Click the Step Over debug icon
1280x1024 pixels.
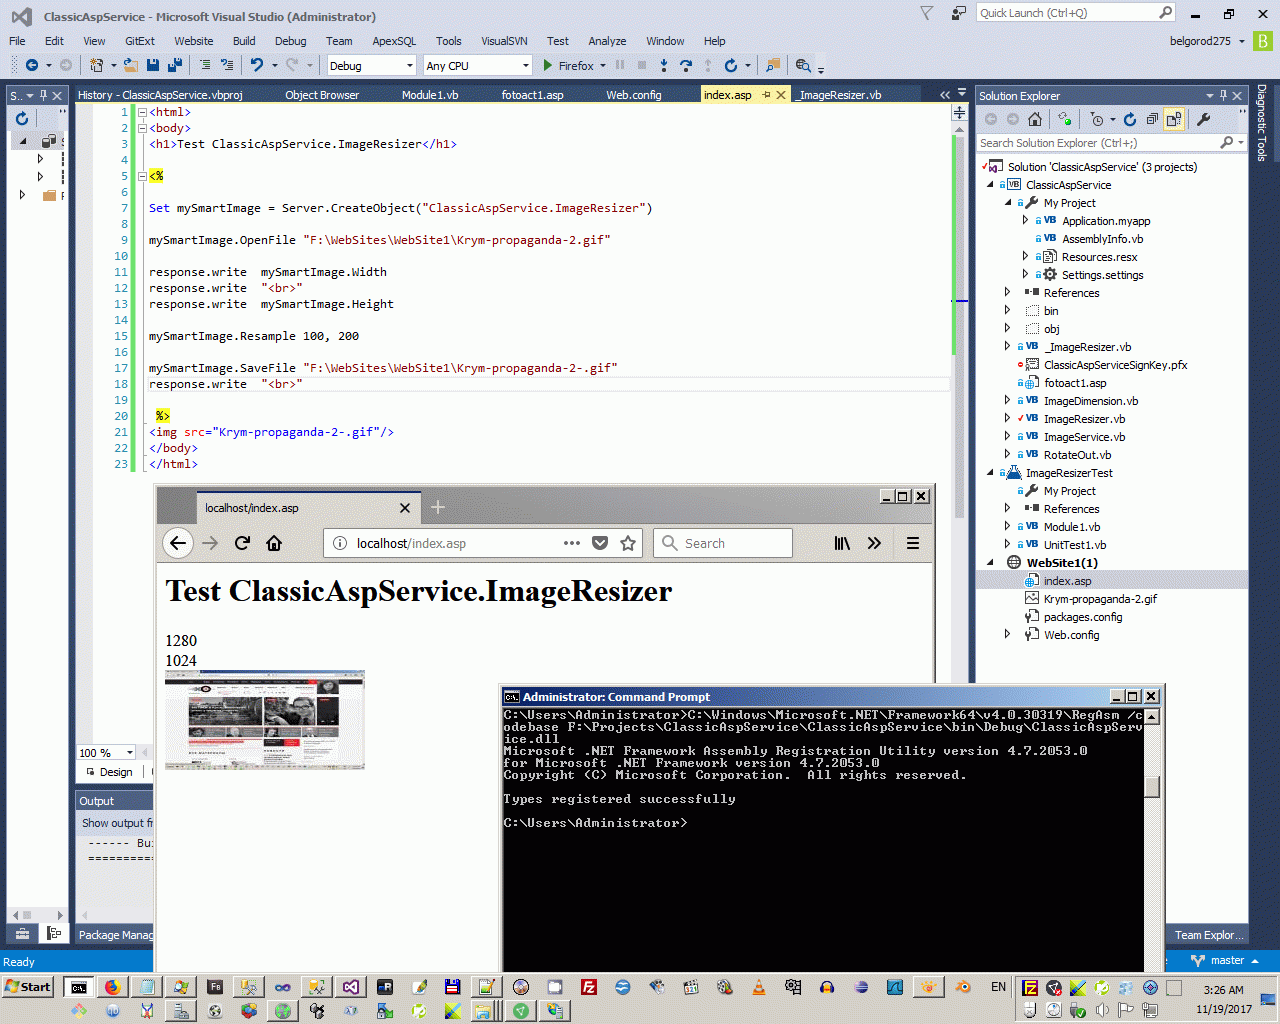[x=686, y=65]
